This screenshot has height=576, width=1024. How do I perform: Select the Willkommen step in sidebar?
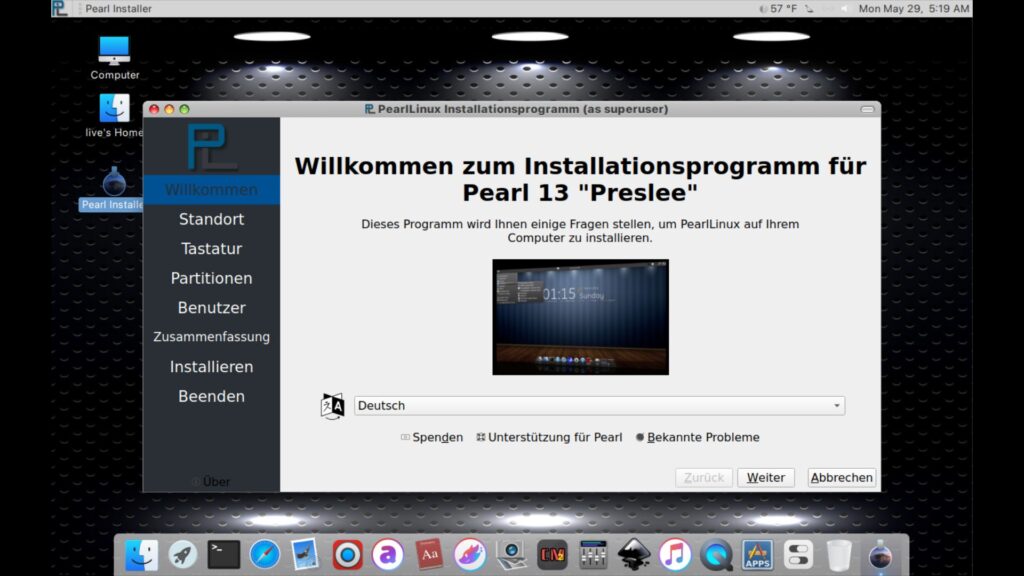tap(211, 189)
